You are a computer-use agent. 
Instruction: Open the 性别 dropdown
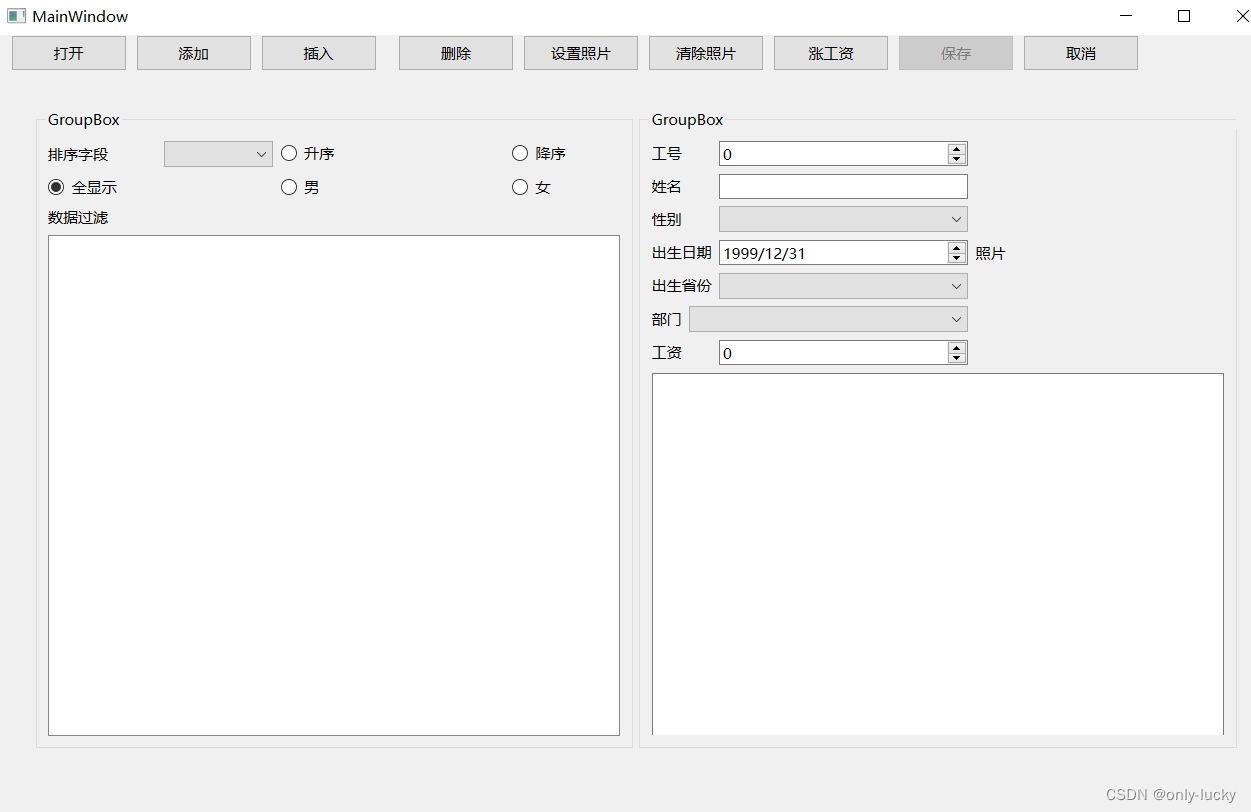pyautogui.click(x=843, y=219)
